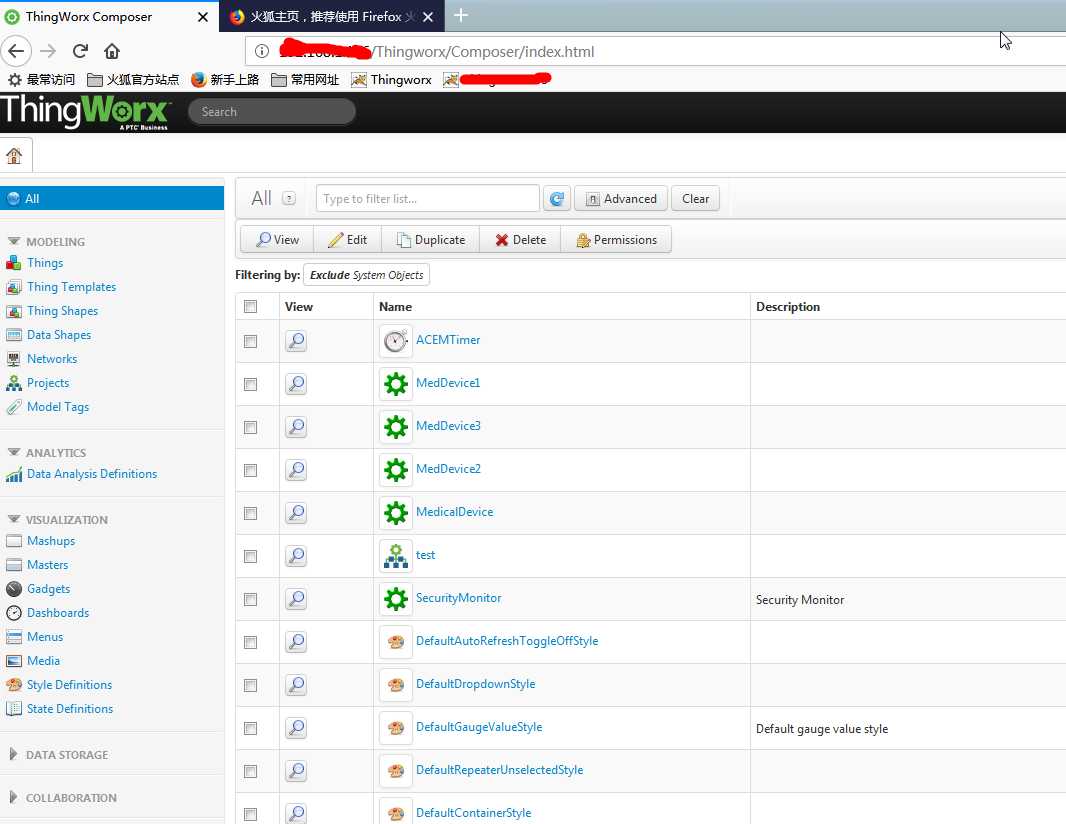Open the DefaultRepeaterUnselectedStyle link
Viewport: 1066px width, 824px height.
500,770
